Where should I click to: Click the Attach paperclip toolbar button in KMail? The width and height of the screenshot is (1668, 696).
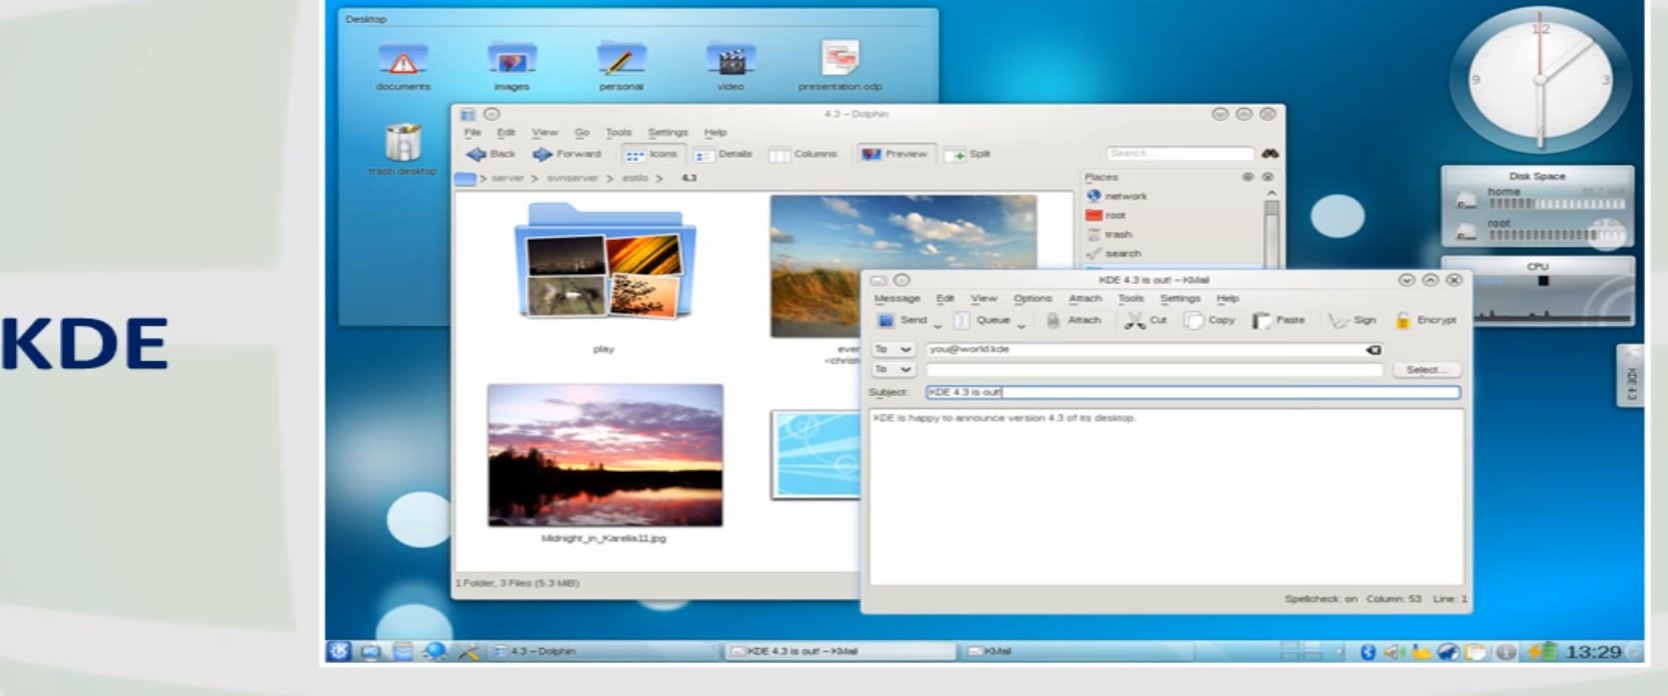pos(1073,320)
